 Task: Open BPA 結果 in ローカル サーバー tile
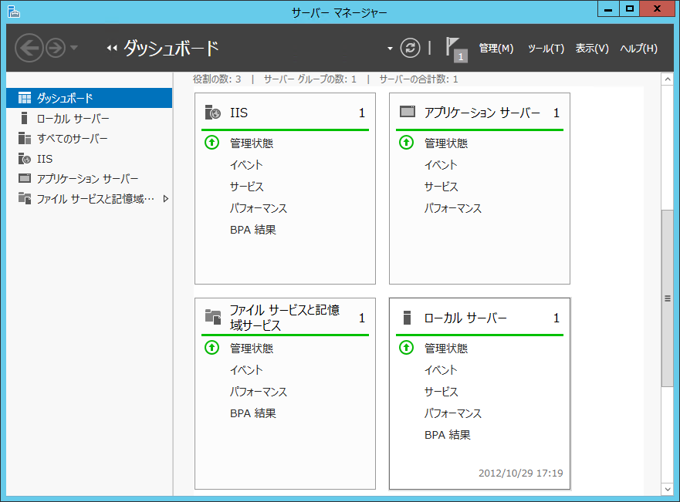click(x=447, y=435)
